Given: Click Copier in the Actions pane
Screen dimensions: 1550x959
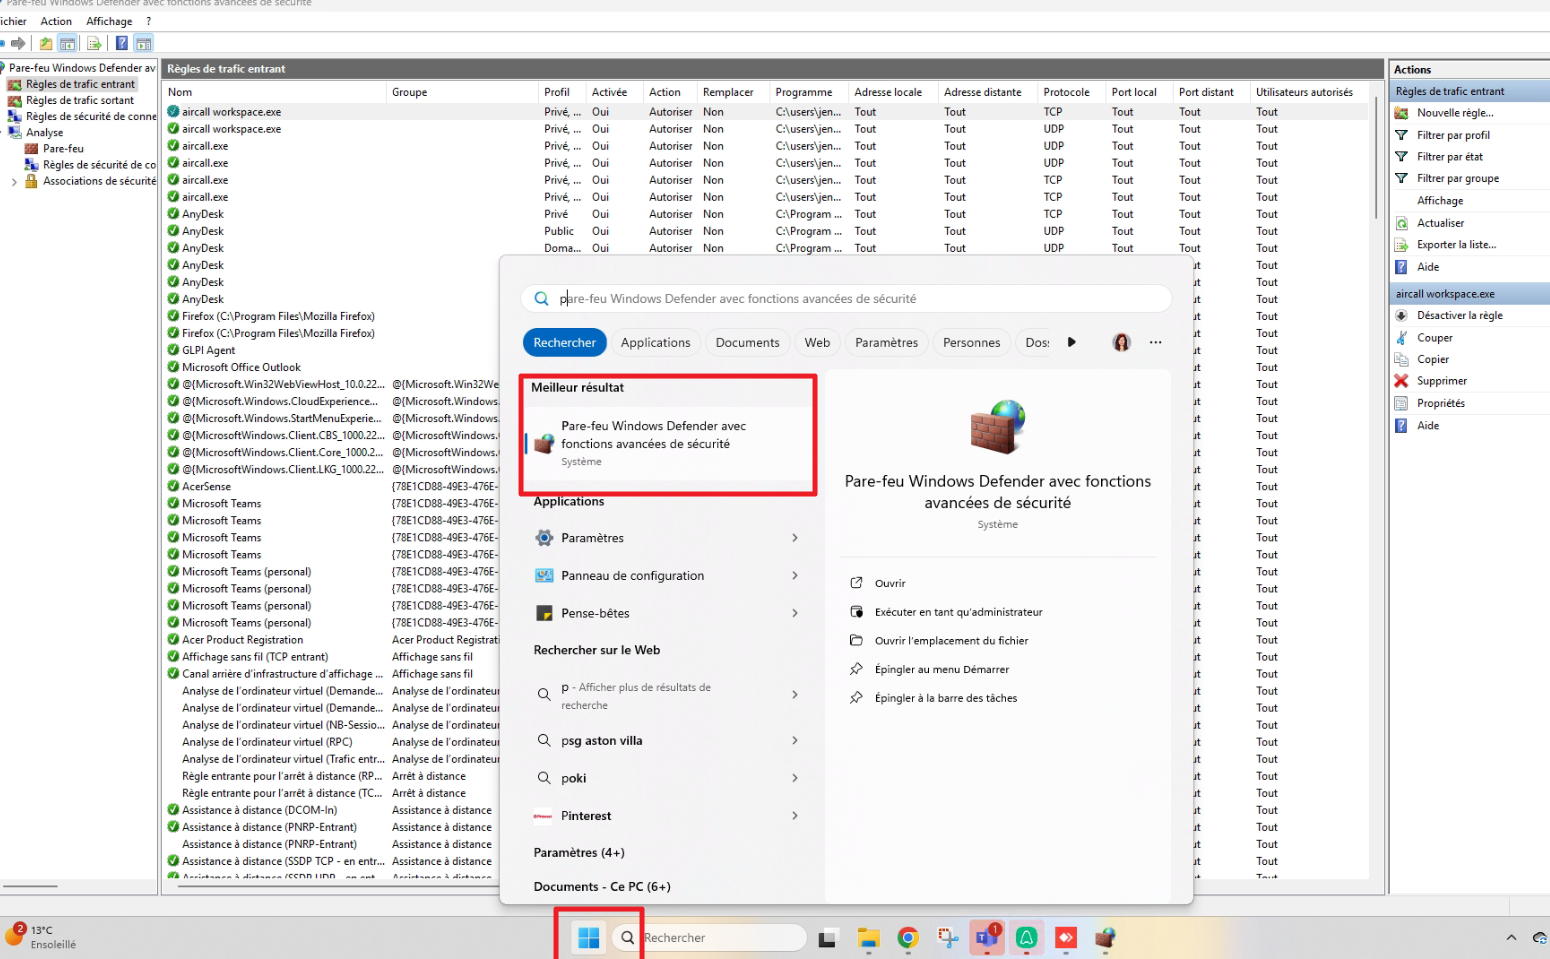Looking at the screenshot, I should point(1433,360).
